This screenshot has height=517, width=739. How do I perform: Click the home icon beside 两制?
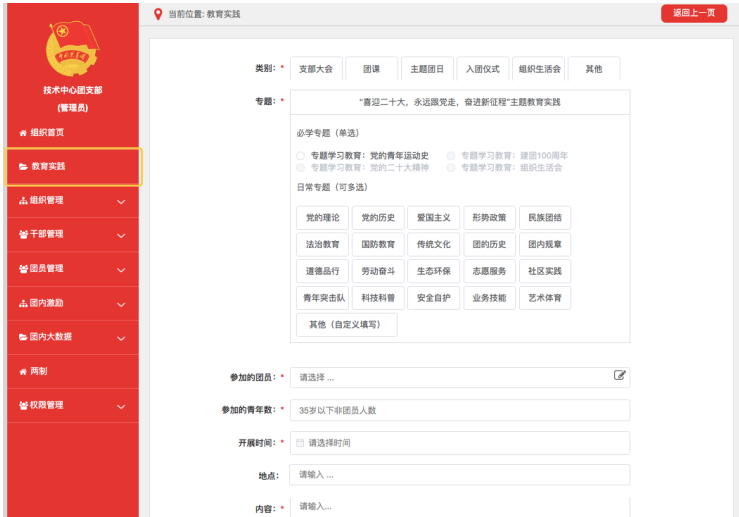[23, 372]
